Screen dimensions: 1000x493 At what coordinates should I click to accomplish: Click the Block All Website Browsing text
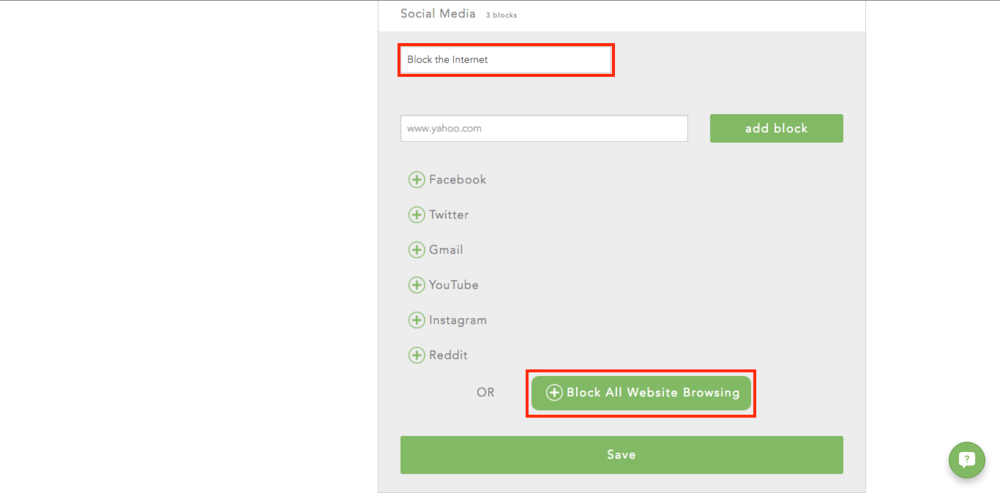pyautogui.click(x=653, y=393)
